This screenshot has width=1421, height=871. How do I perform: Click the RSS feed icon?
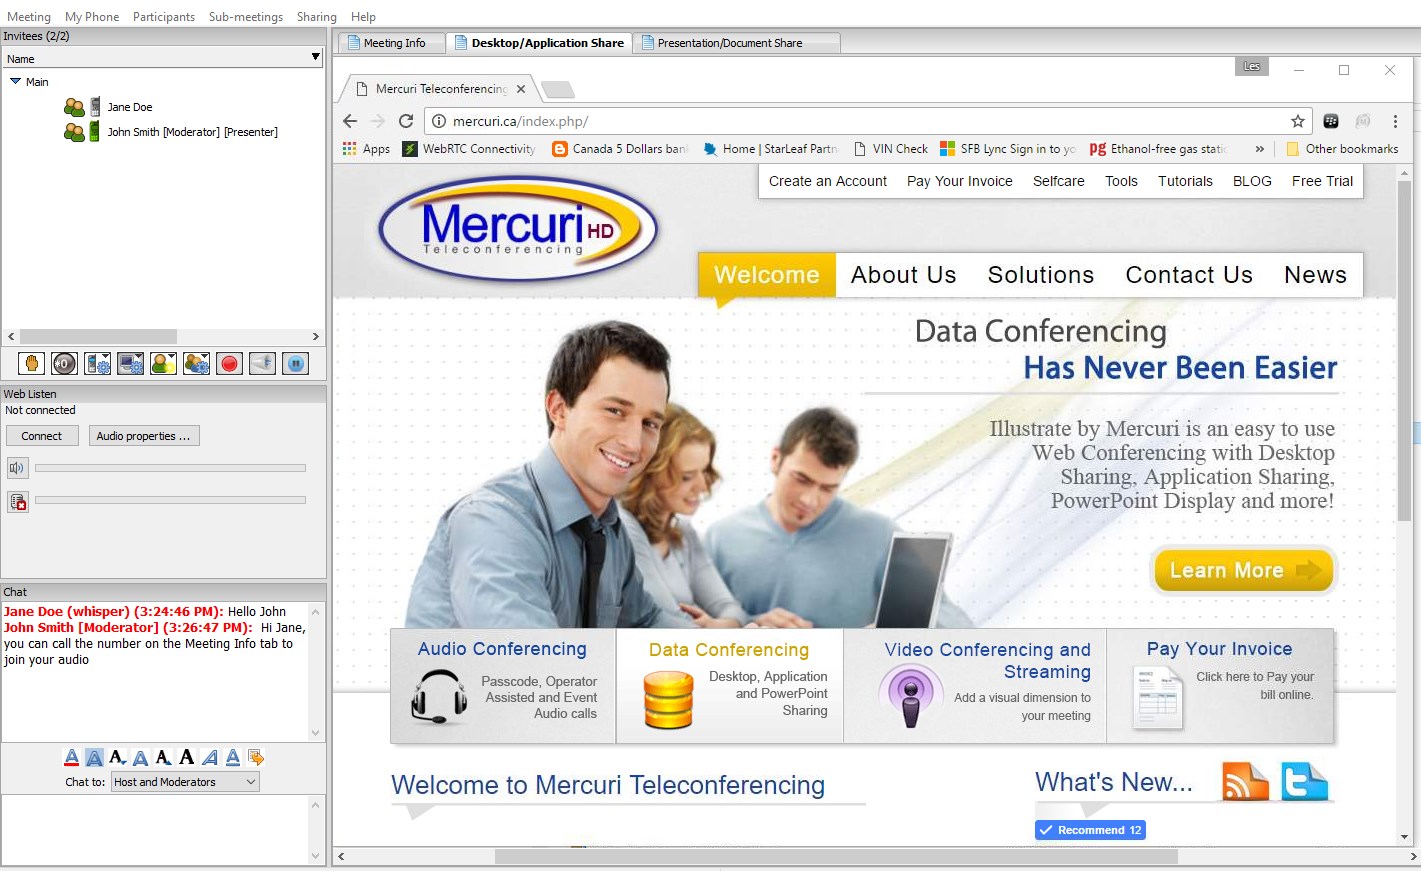pos(1245,781)
